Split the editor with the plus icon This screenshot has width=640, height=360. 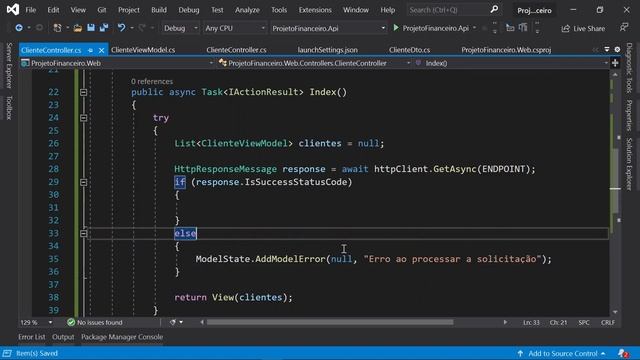pos(615,63)
